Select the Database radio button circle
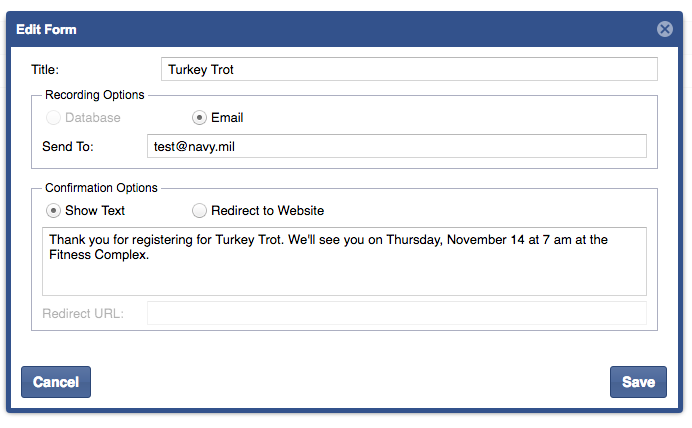The image size is (692, 428). (53, 118)
